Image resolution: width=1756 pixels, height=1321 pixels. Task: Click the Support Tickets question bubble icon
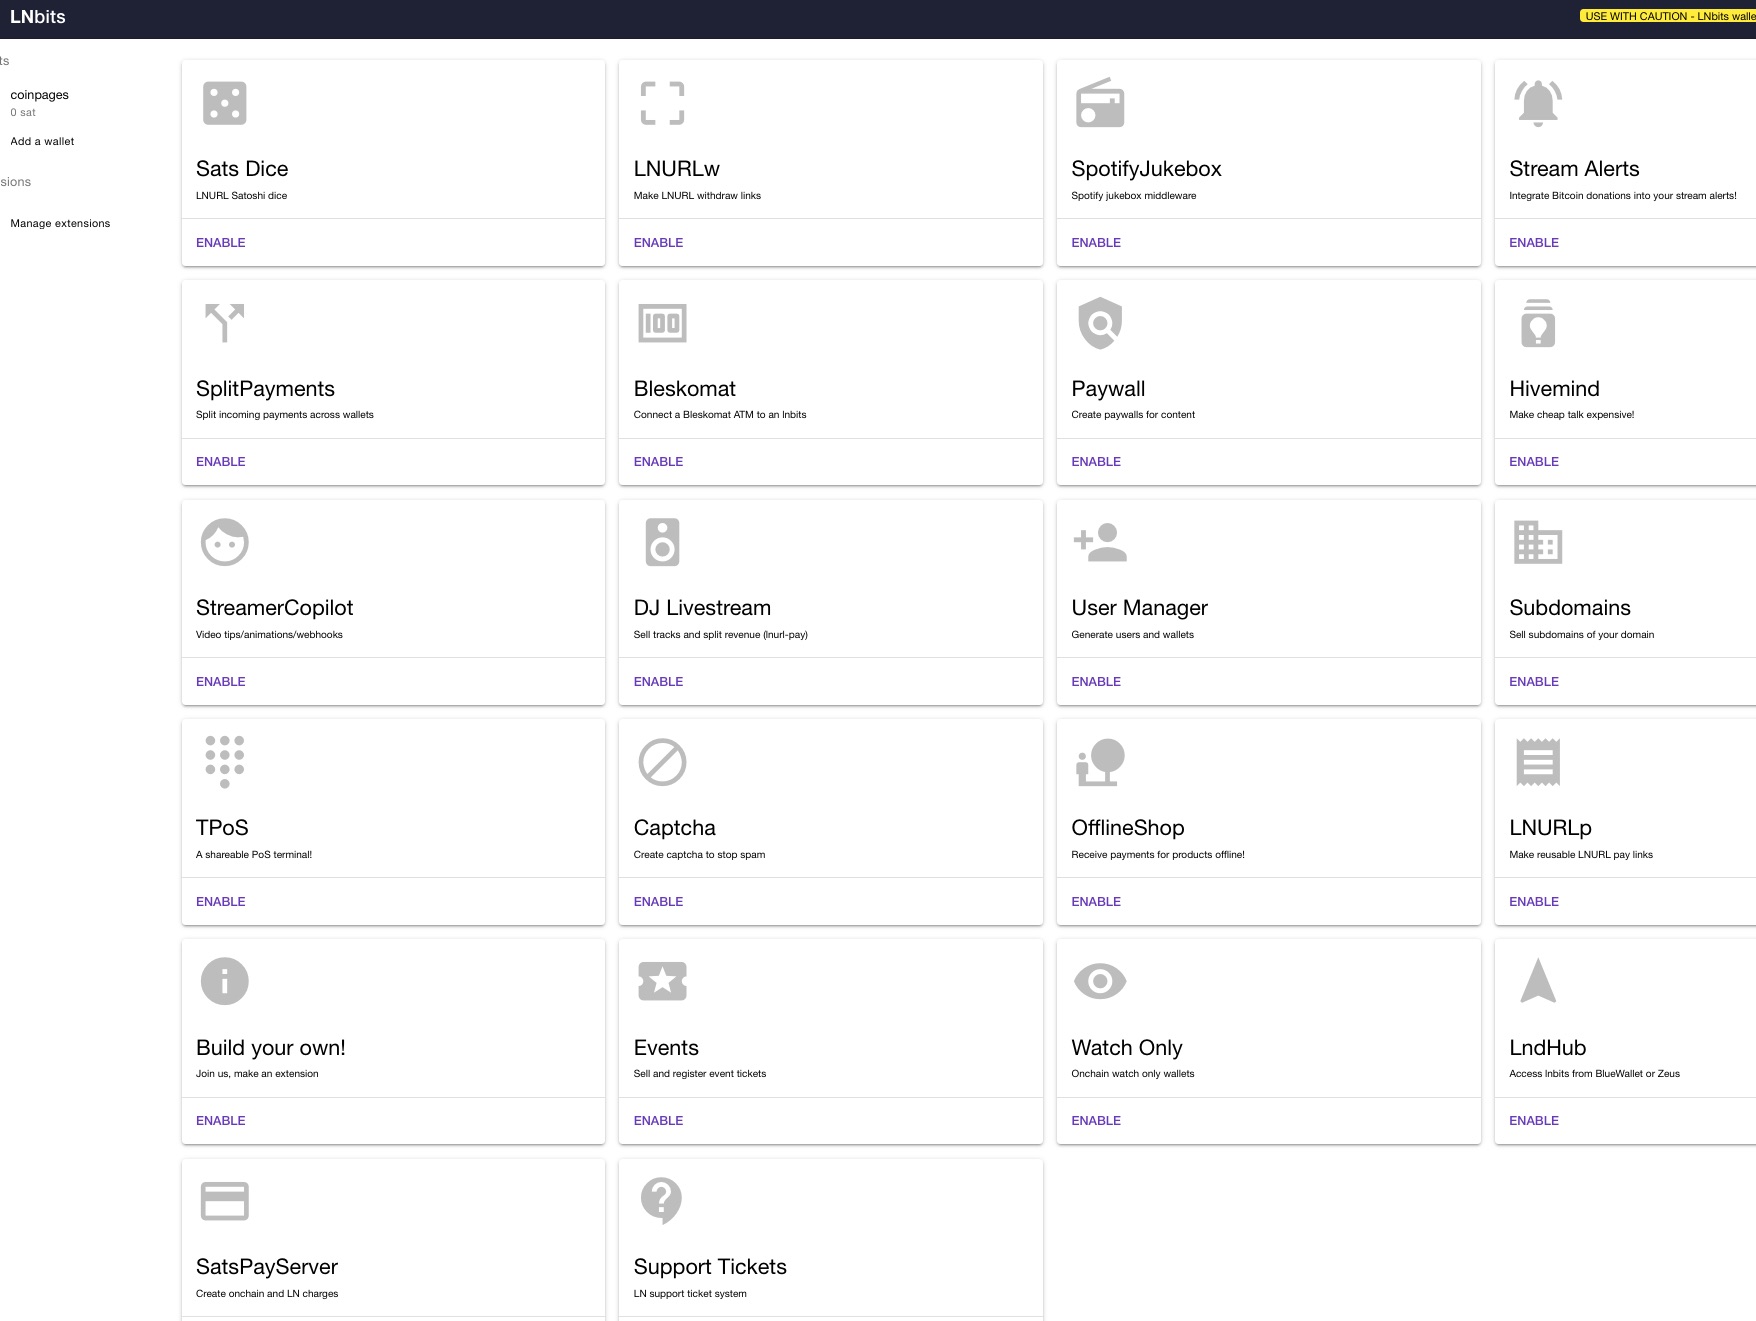pos(662,1200)
